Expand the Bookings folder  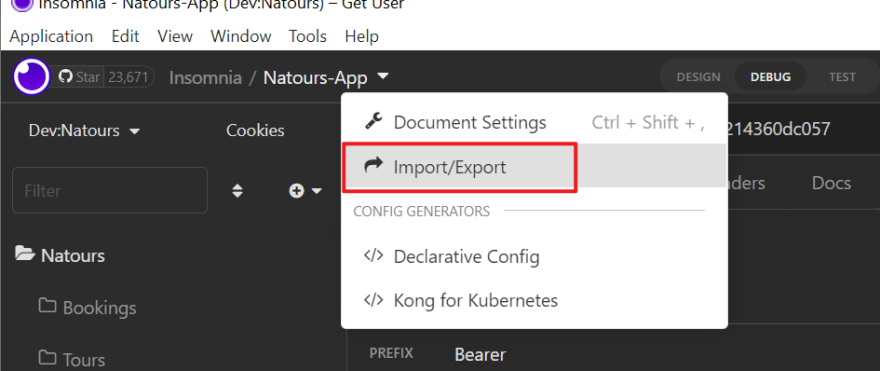(88, 307)
